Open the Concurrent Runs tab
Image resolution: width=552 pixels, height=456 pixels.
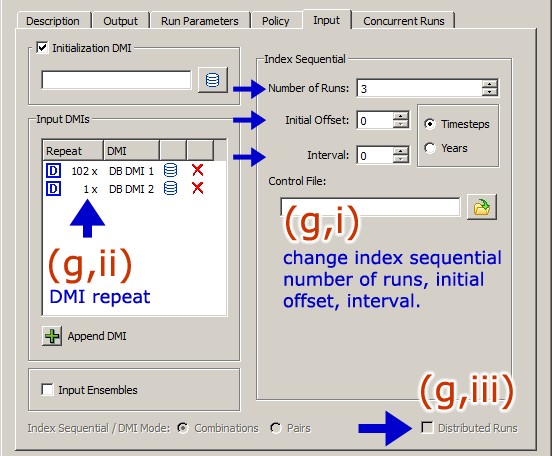point(404,21)
